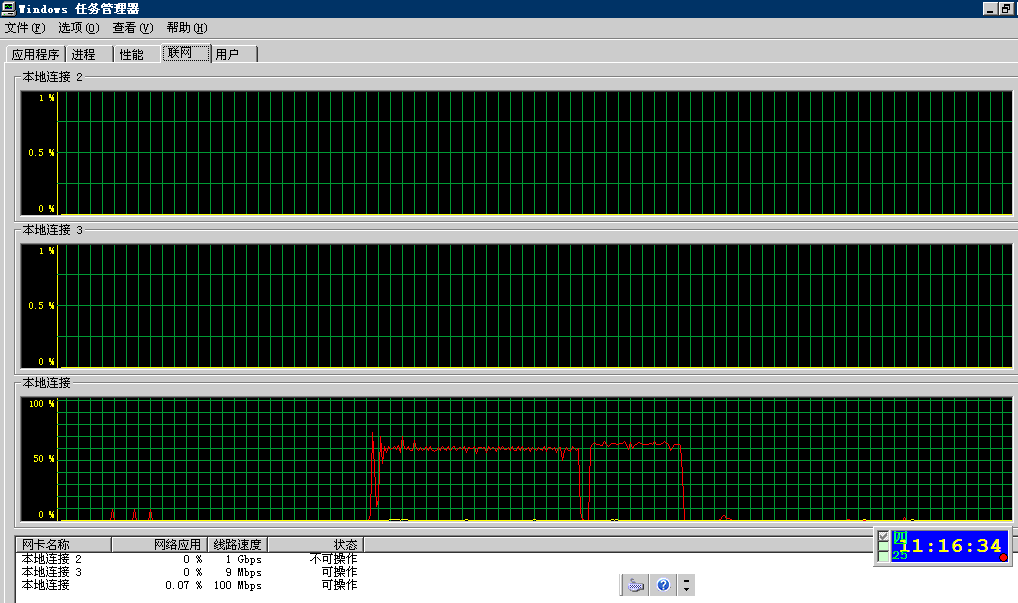Click the red dot on clock widget
The image size is (1018, 603).
tap(1003, 558)
